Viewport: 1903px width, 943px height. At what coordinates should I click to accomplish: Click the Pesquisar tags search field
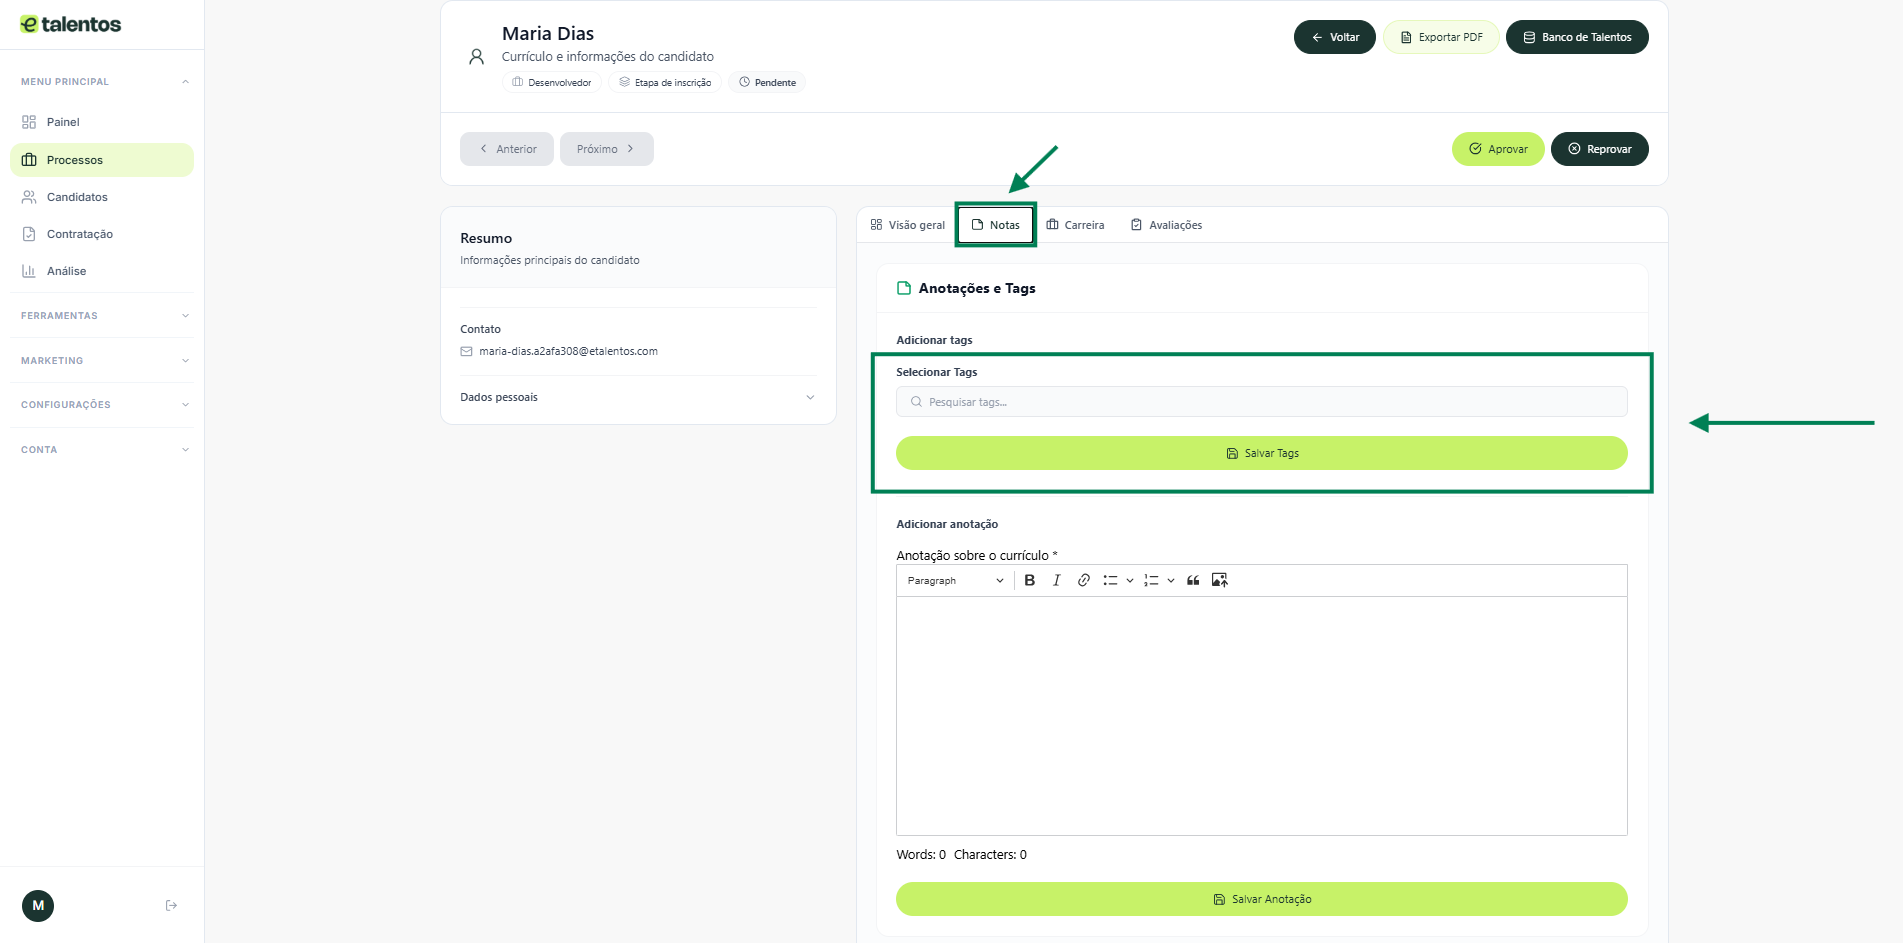1261,402
